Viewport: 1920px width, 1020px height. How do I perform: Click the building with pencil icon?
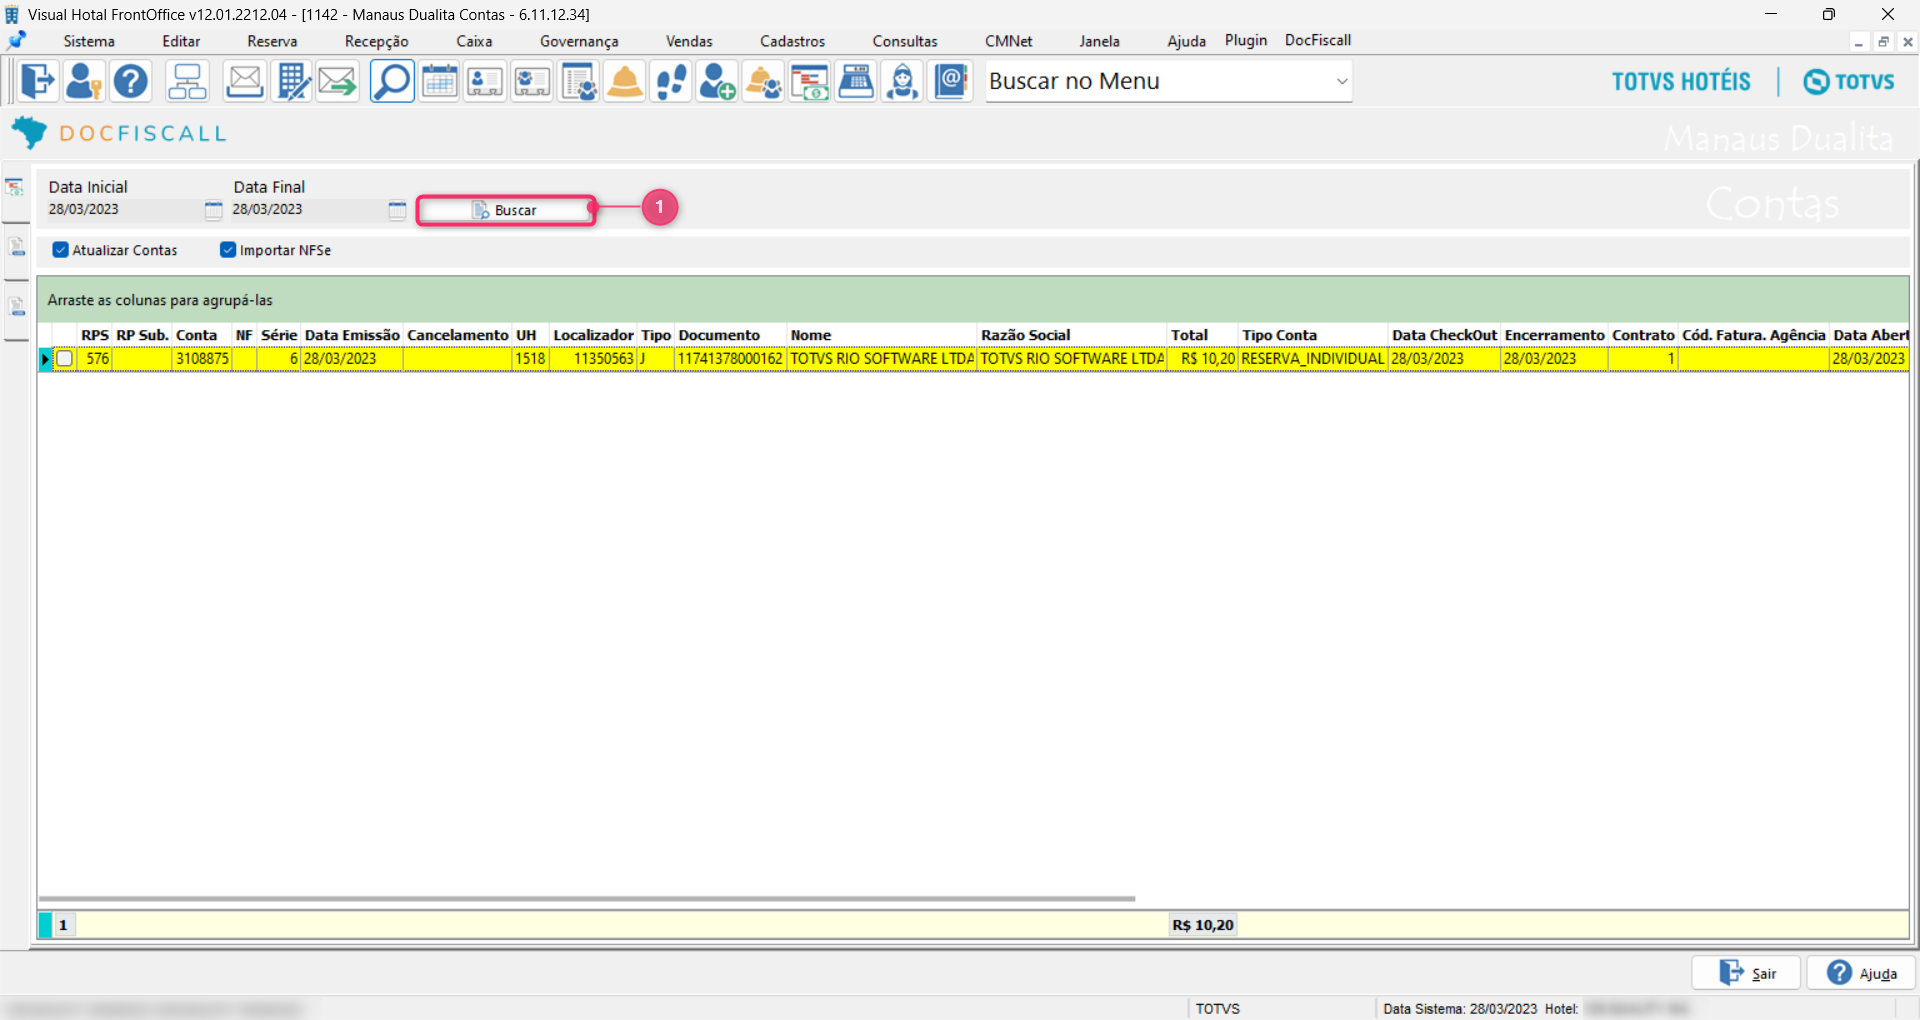(292, 81)
